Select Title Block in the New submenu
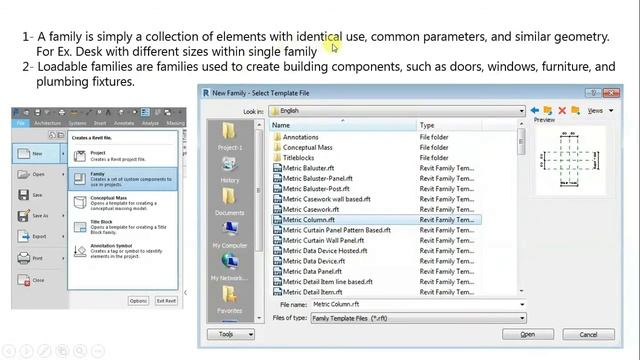The height and width of the screenshot is (360, 640). pyautogui.click(x=123, y=227)
